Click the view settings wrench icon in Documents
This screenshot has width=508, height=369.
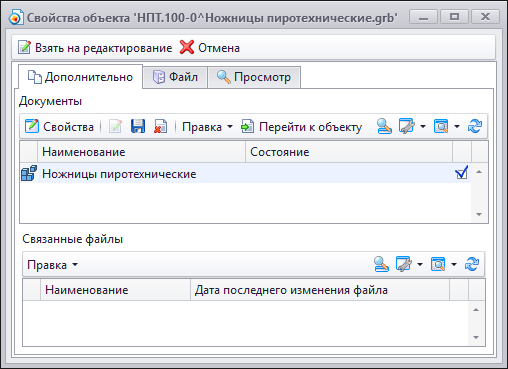(406, 127)
